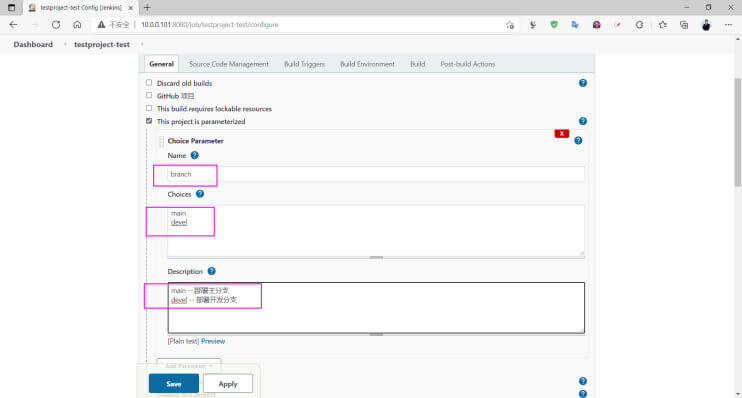The height and width of the screenshot is (398, 742).
Task: Open the browser profile avatar
Action: 706,25
